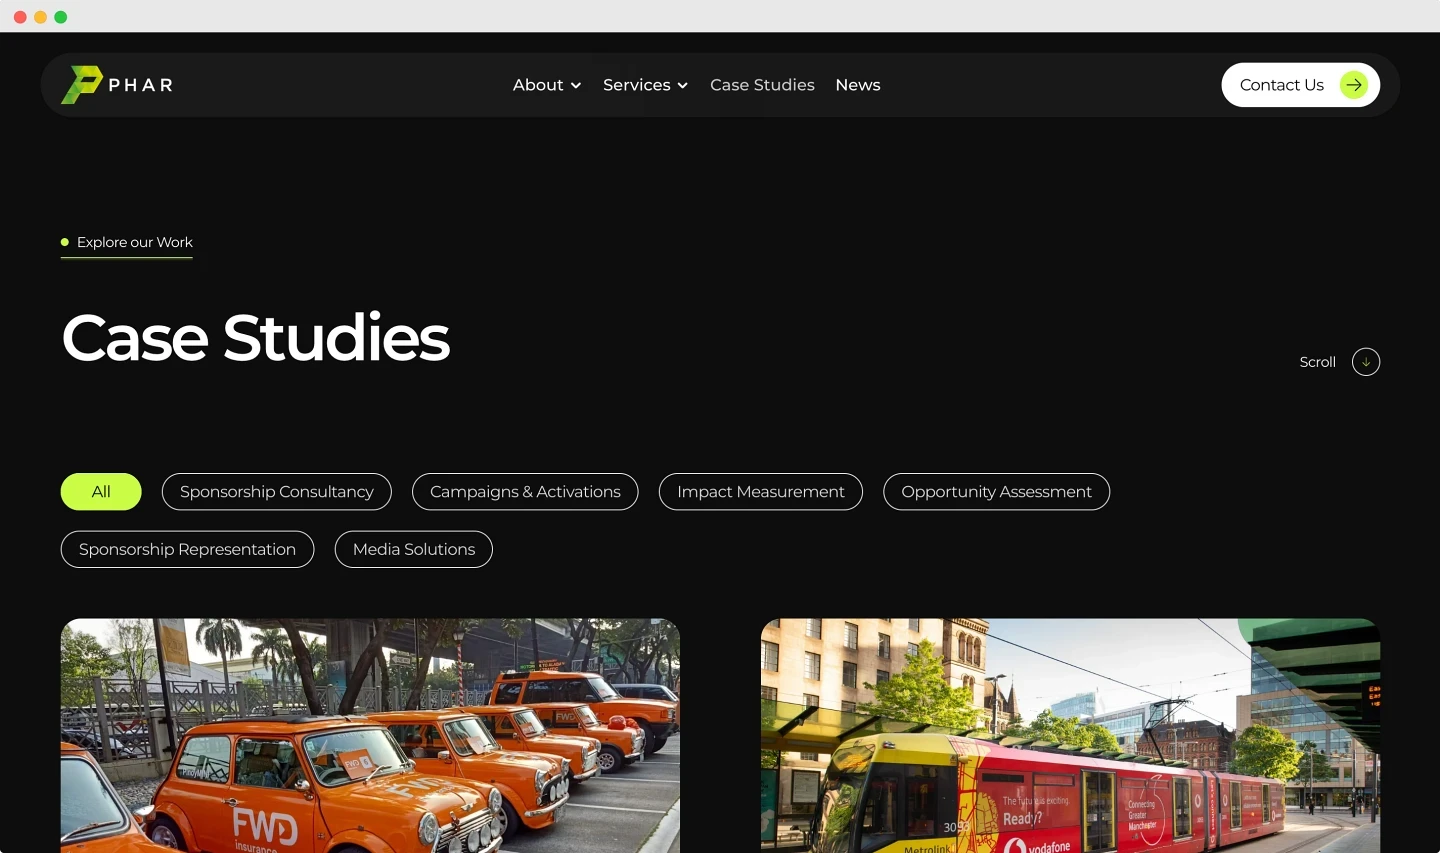Enable the Sponsorship Consultancy filter

coord(276,491)
